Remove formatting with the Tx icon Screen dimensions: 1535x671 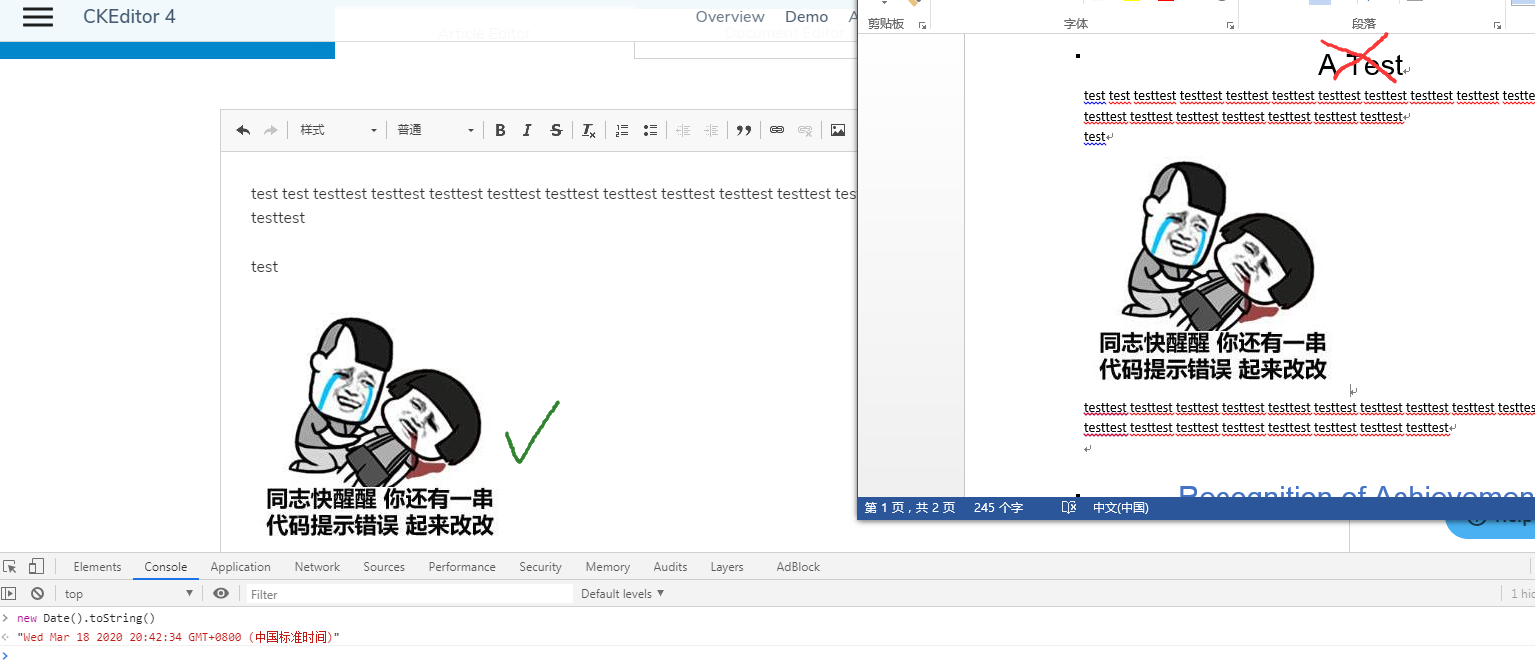tap(589, 130)
